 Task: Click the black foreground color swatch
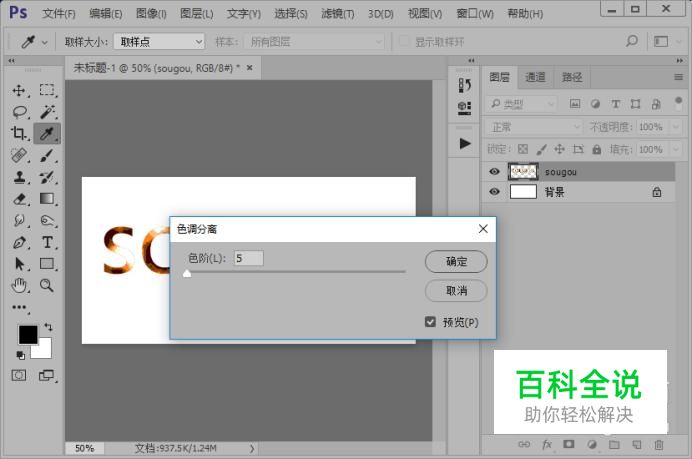point(26,334)
